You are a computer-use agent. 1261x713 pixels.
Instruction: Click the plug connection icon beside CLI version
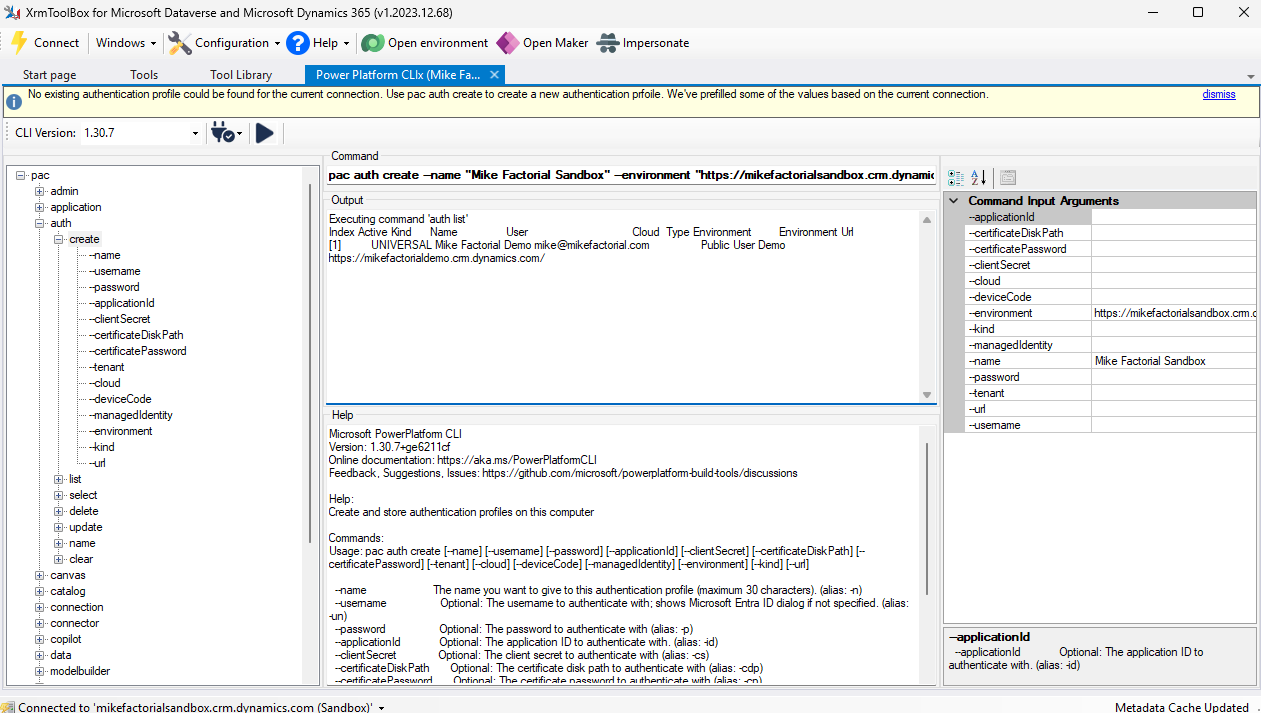click(222, 133)
